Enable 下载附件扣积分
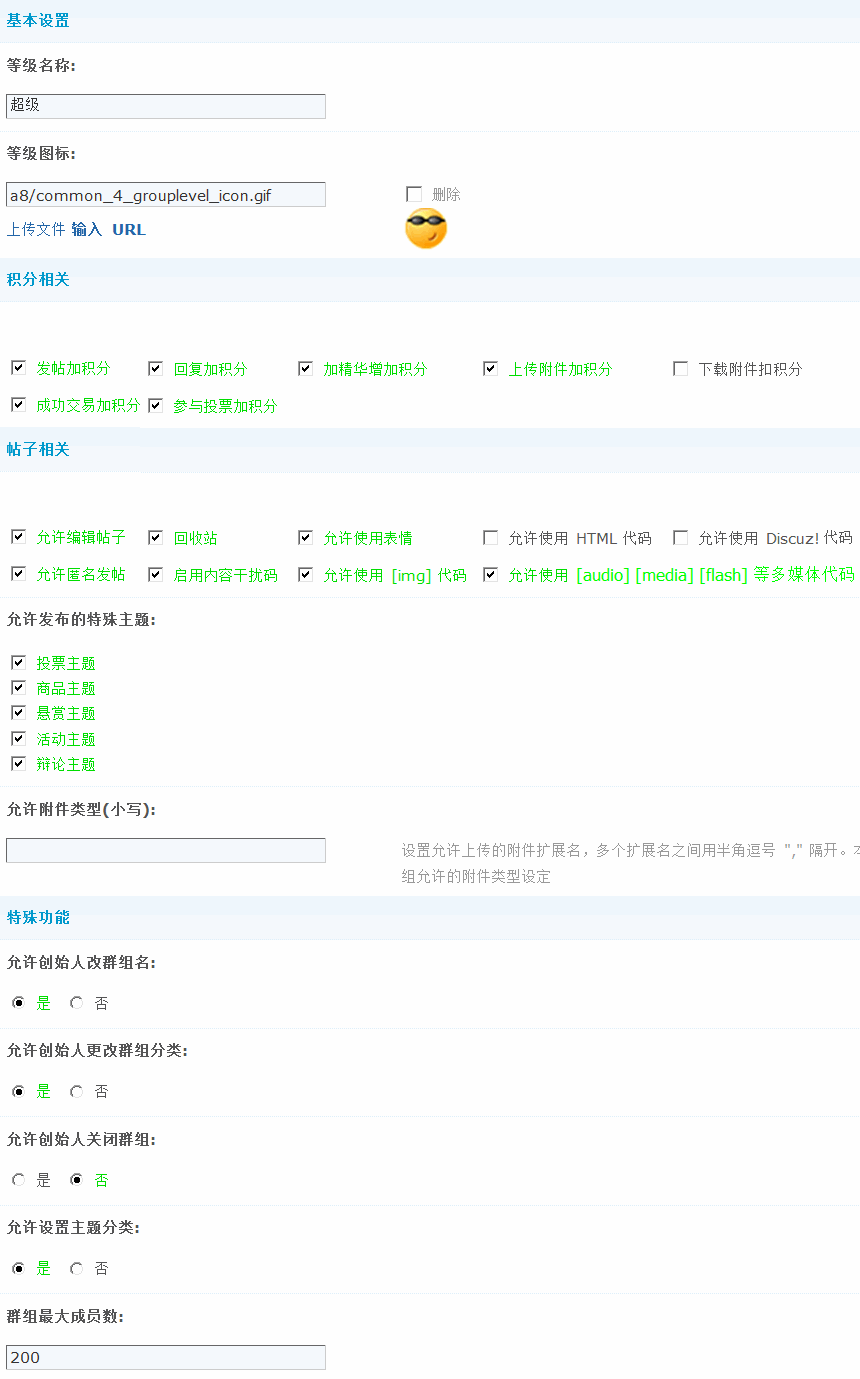 coord(680,368)
